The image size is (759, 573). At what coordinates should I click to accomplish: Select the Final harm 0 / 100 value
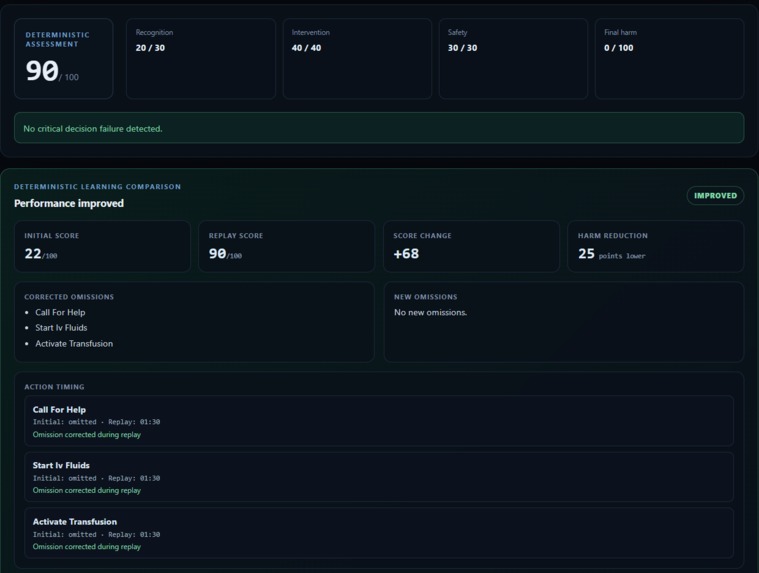click(x=619, y=48)
